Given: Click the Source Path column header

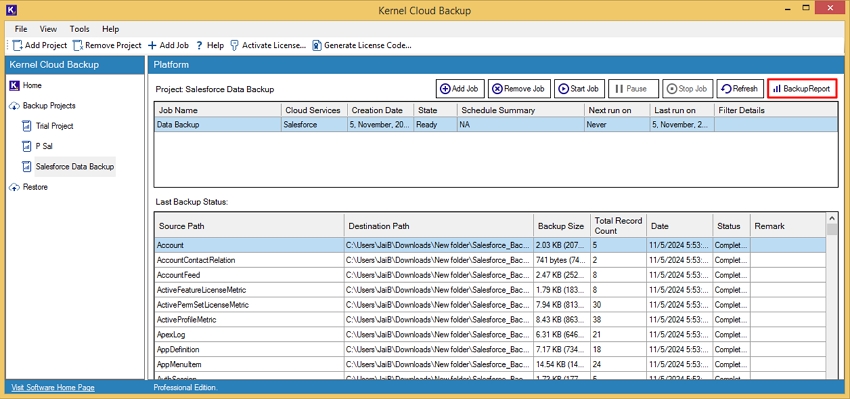Looking at the screenshot, I should pyautogui.click(x=249, y=226).
